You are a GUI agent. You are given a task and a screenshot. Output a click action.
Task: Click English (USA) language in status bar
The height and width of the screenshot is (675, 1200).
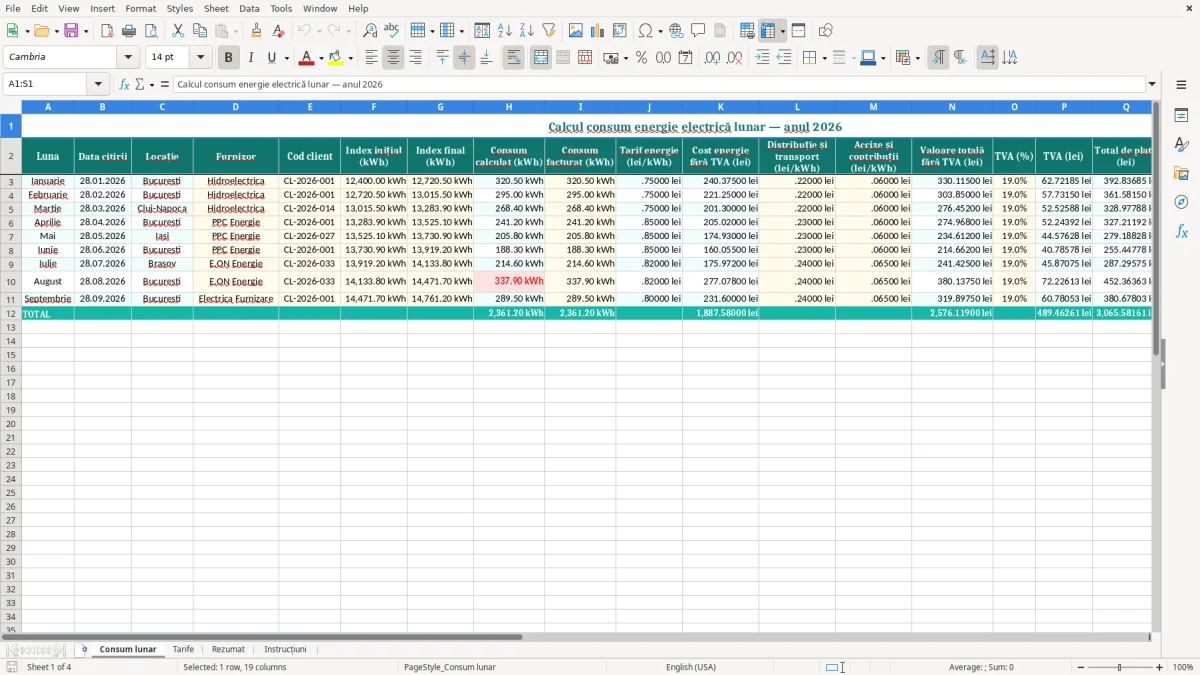691,667
